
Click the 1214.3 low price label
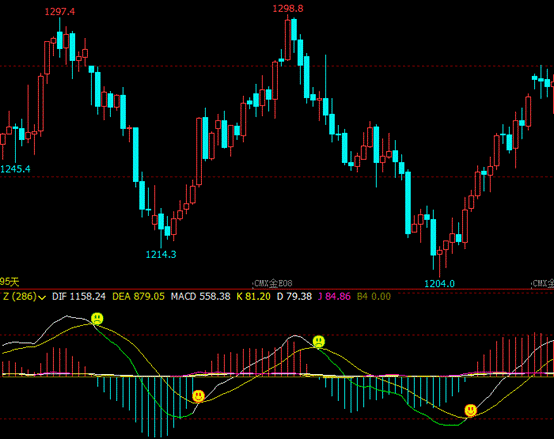point(161,254)
